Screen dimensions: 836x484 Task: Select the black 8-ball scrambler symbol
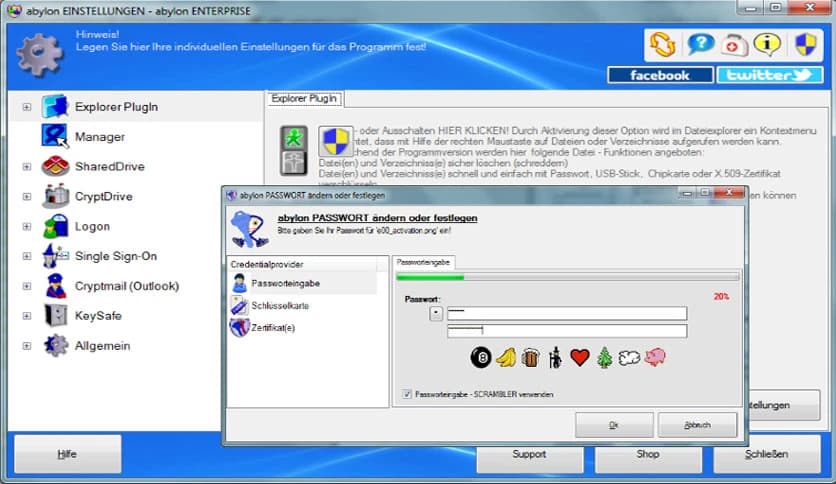479,357
